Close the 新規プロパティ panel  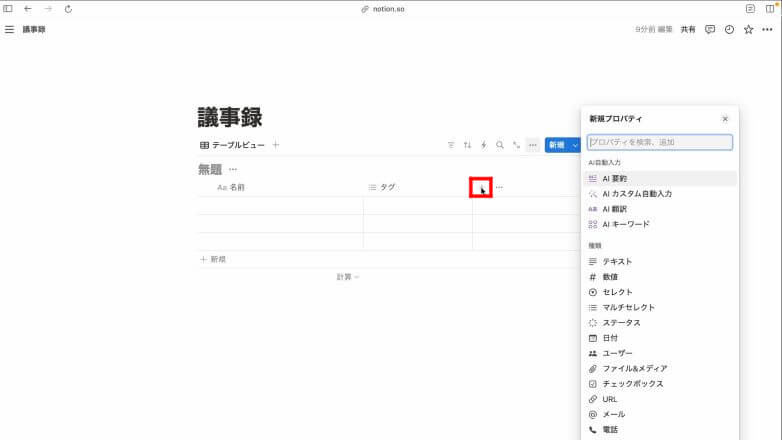(725, 119)
